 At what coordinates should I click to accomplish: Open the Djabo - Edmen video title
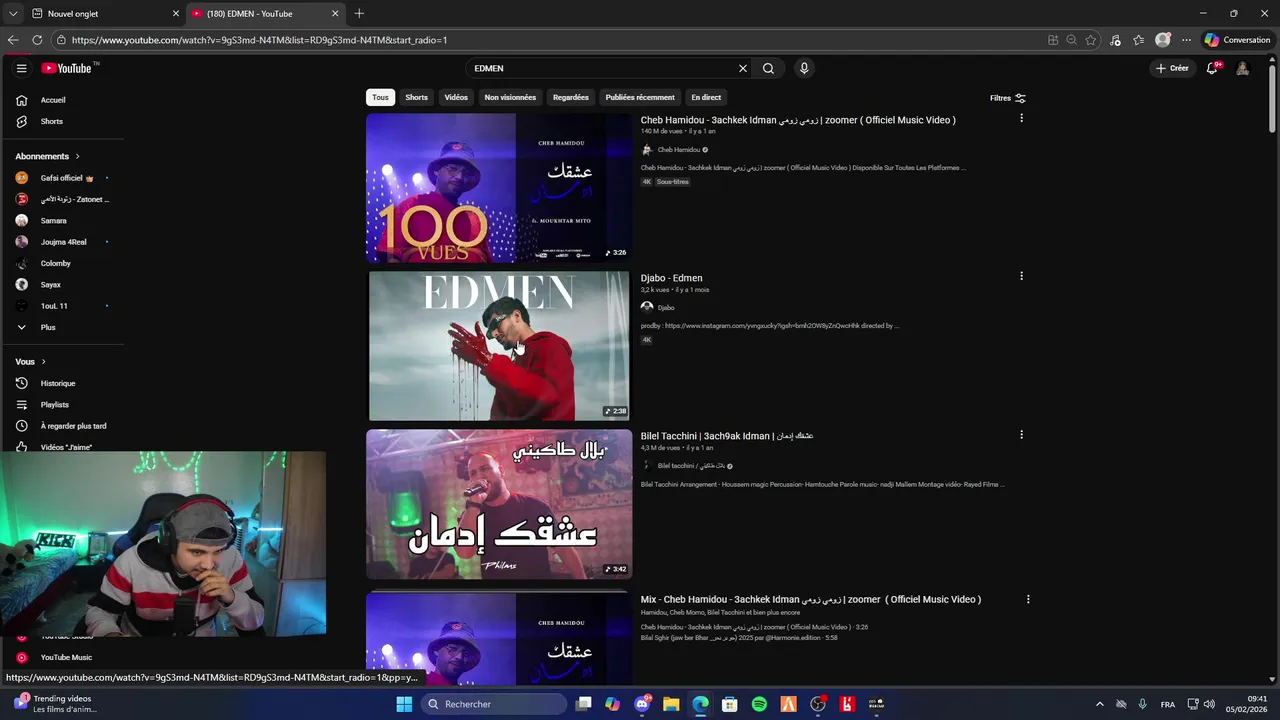(x=672, y=278)
